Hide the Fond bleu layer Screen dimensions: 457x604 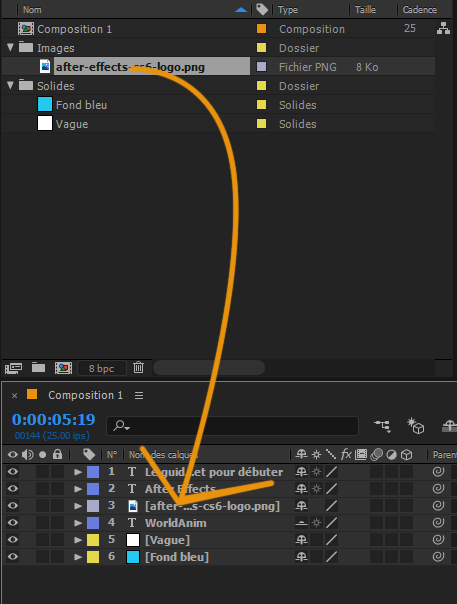13,556
